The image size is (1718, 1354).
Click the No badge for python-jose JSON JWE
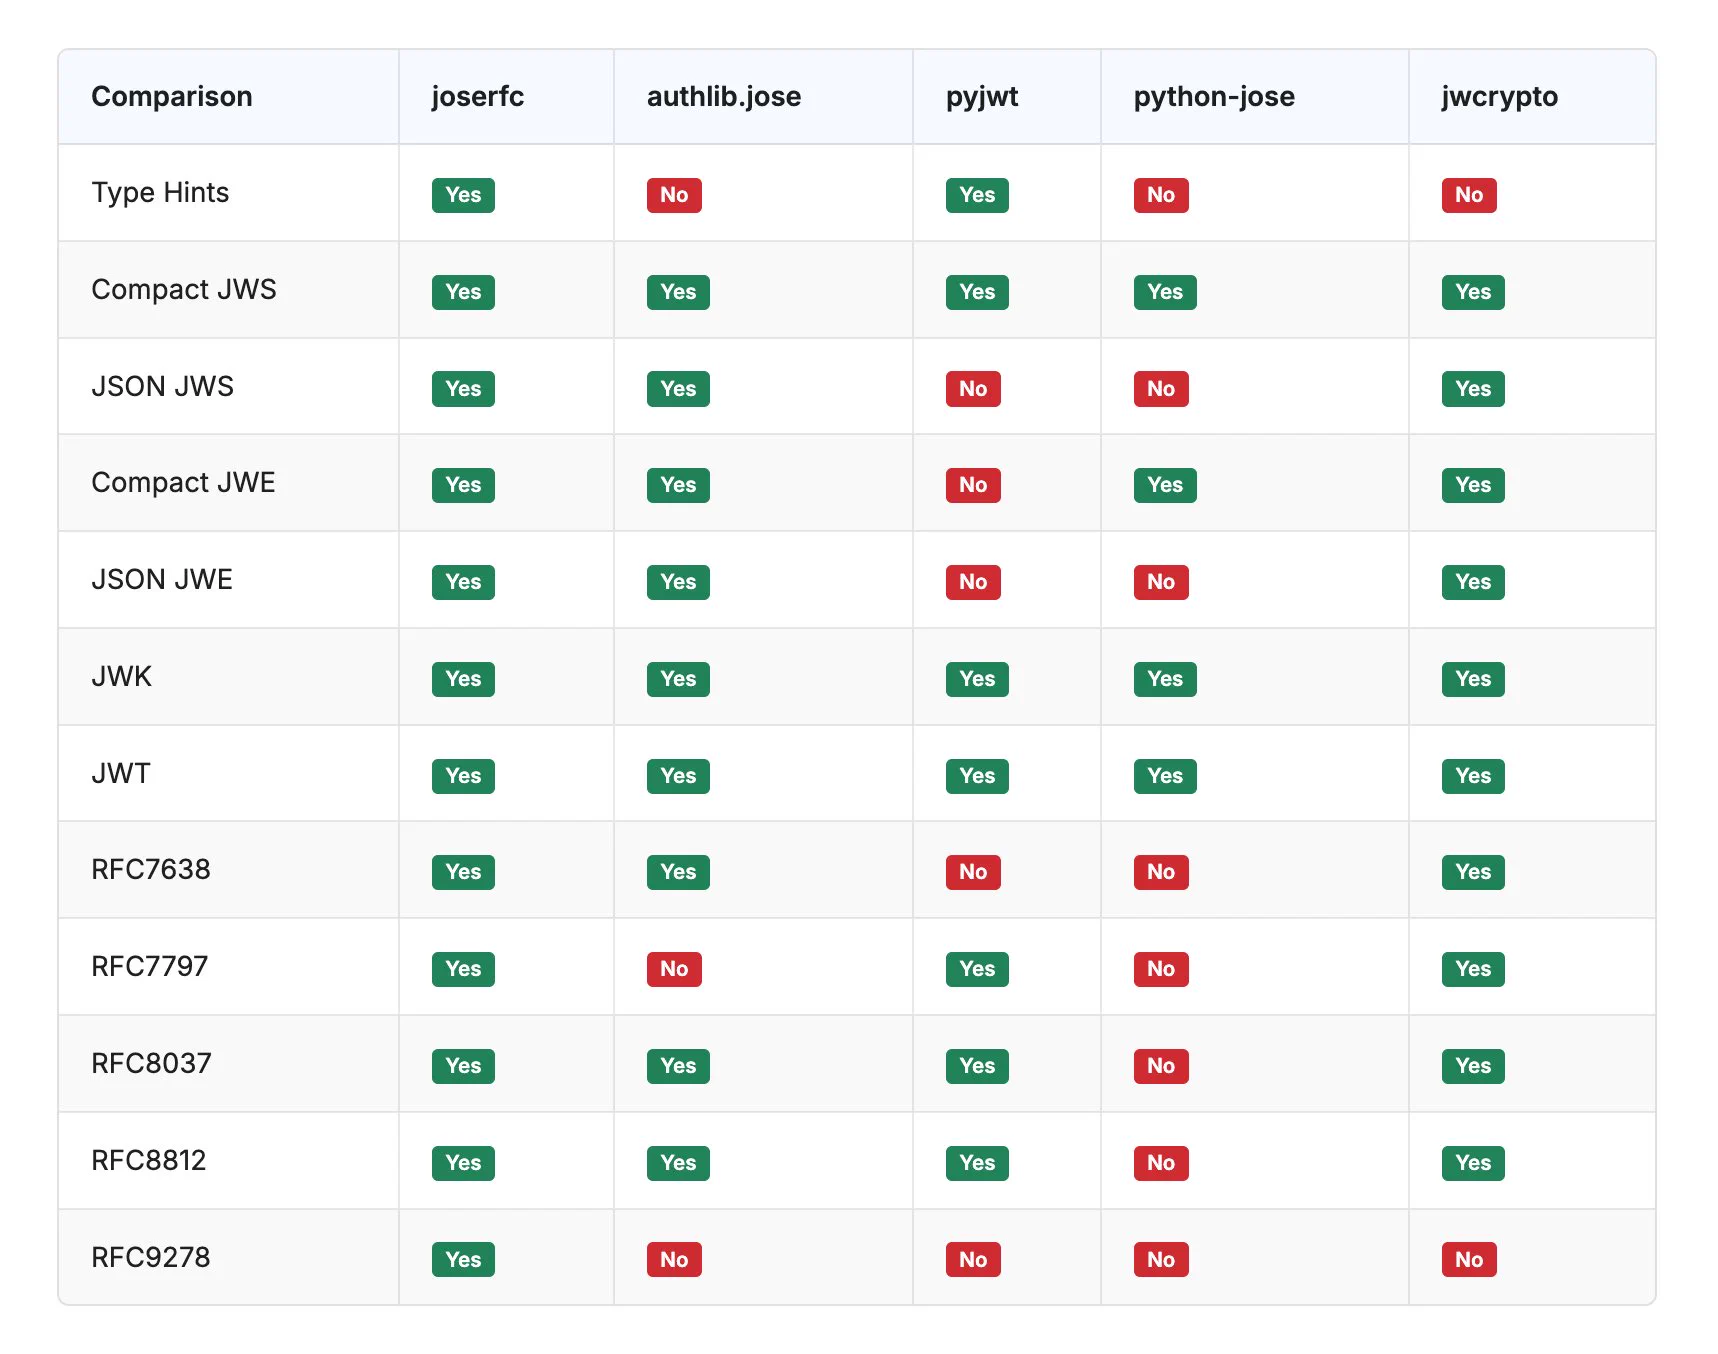[x=1161, y=582]
